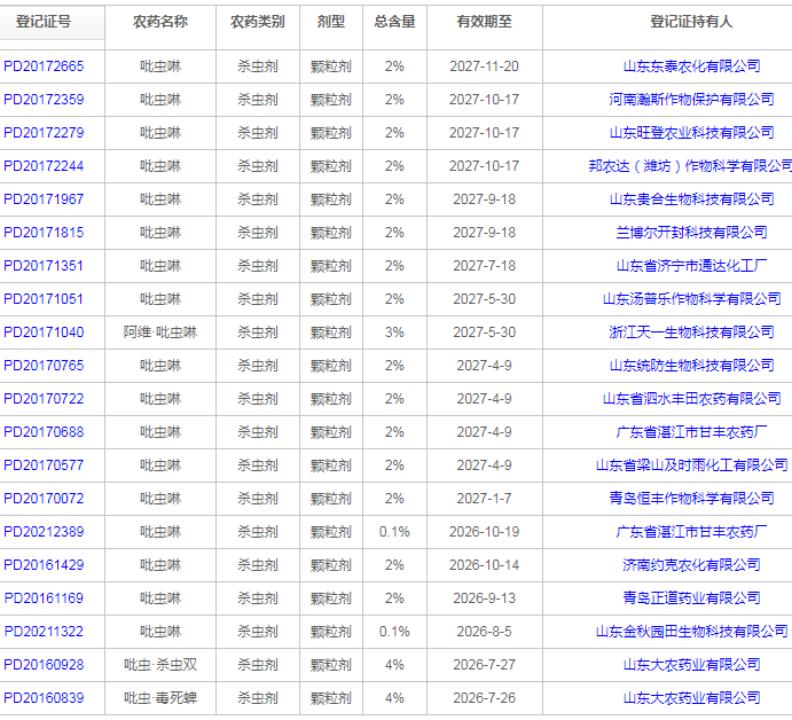Image resolution: width=792 pixels, height=720 pixels.
Task: Select the 3% total content cell
Action: 394,332
